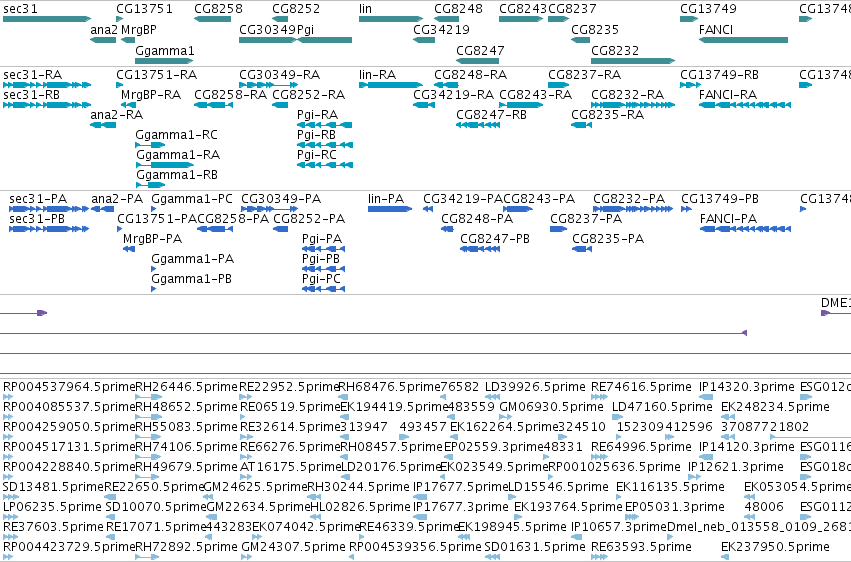The width and height of the screenshot is (851, 562).
Task: Open EST RP004537964.5prime
Action: (10, 397)
